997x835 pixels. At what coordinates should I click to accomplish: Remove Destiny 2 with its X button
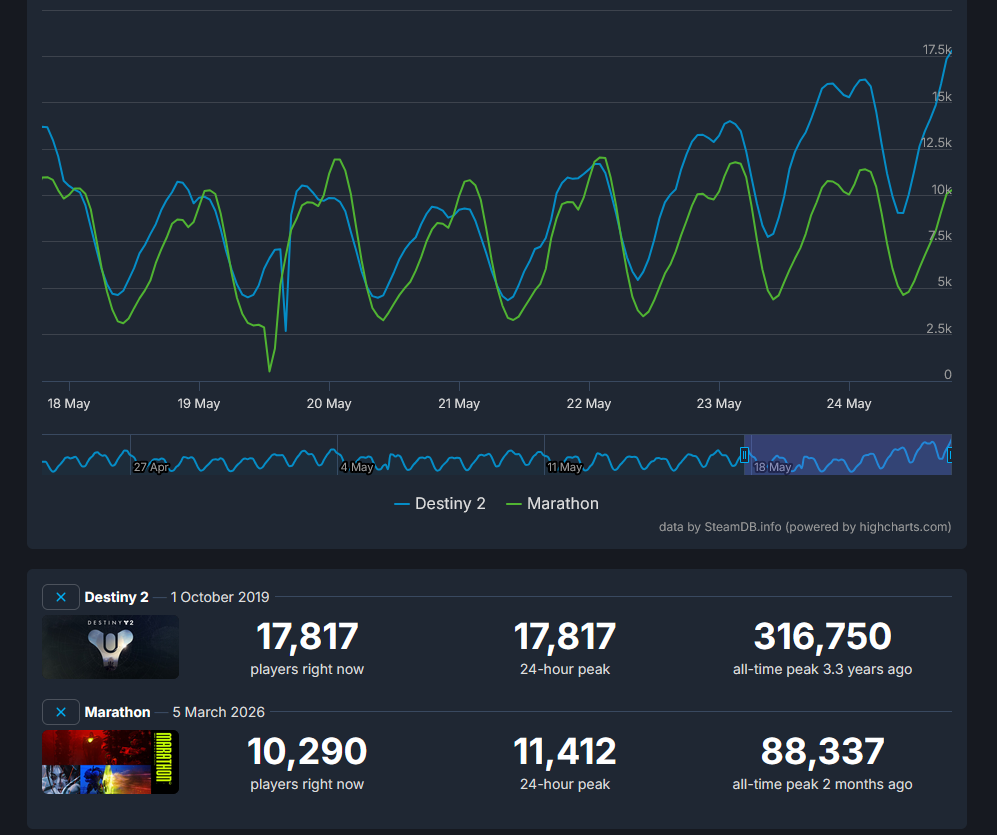pyautogui.click(x=60, y=597)
